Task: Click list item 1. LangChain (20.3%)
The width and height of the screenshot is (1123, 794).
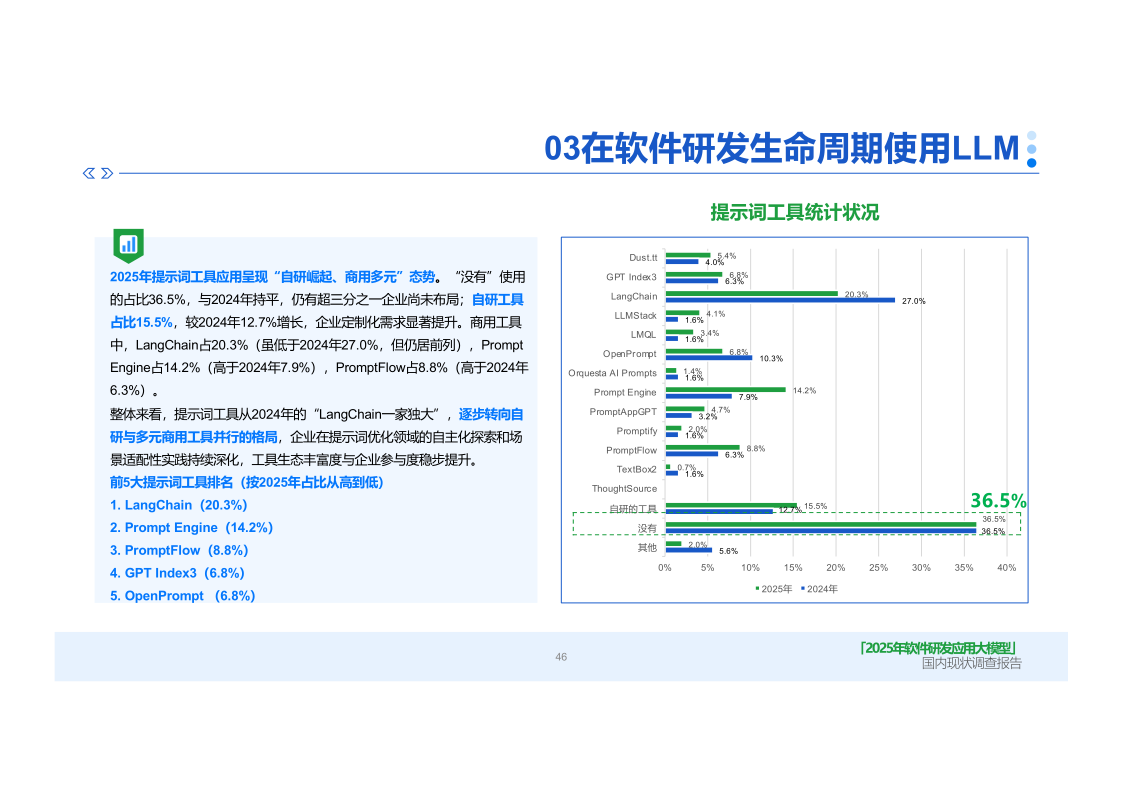Action: pyautogui.click(x=178, y=505)
